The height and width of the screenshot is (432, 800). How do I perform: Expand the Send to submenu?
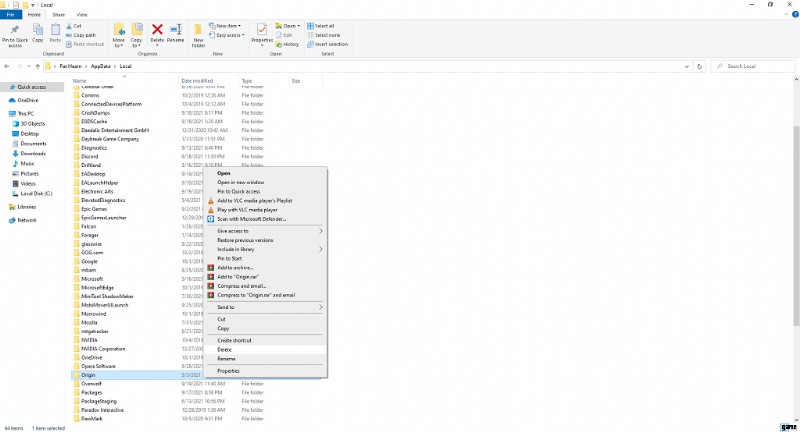click(265, 308)
